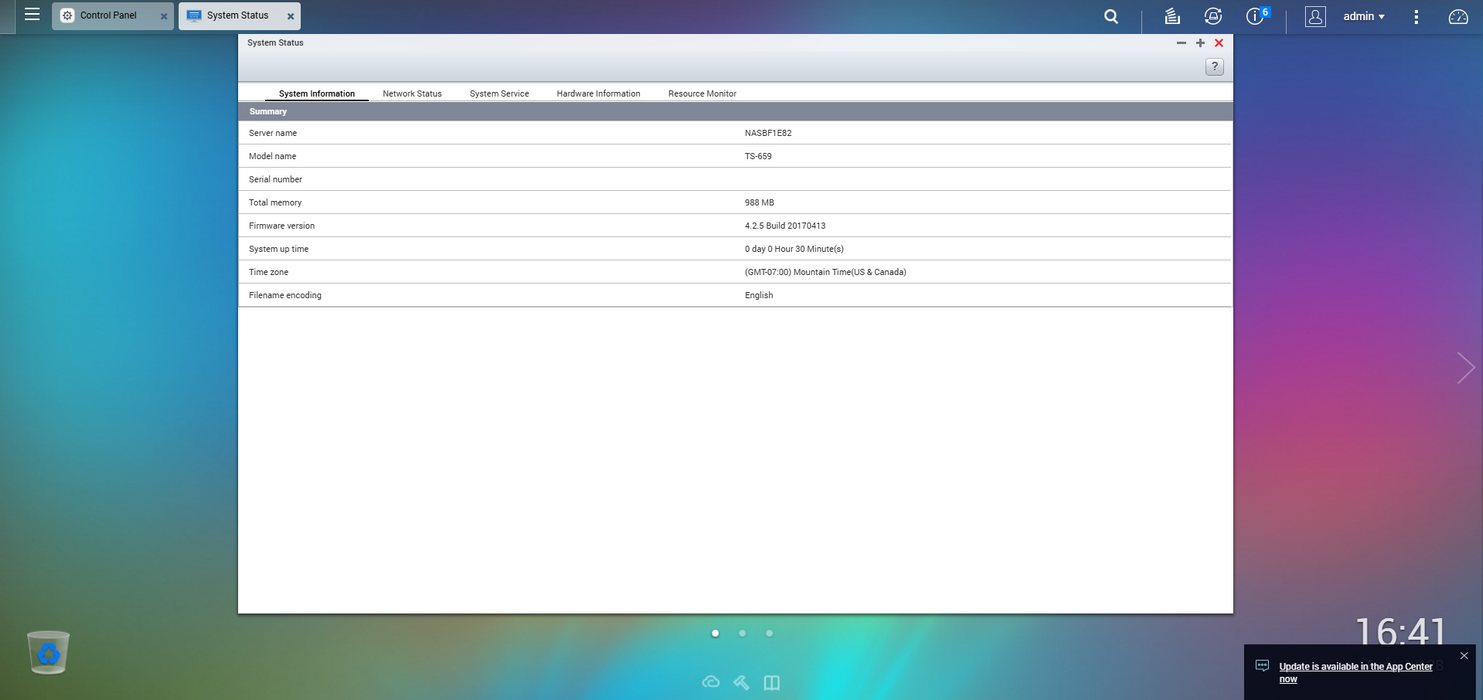Open the main hamburger menu
This screenshot has height=700, width=1483.
32,15
